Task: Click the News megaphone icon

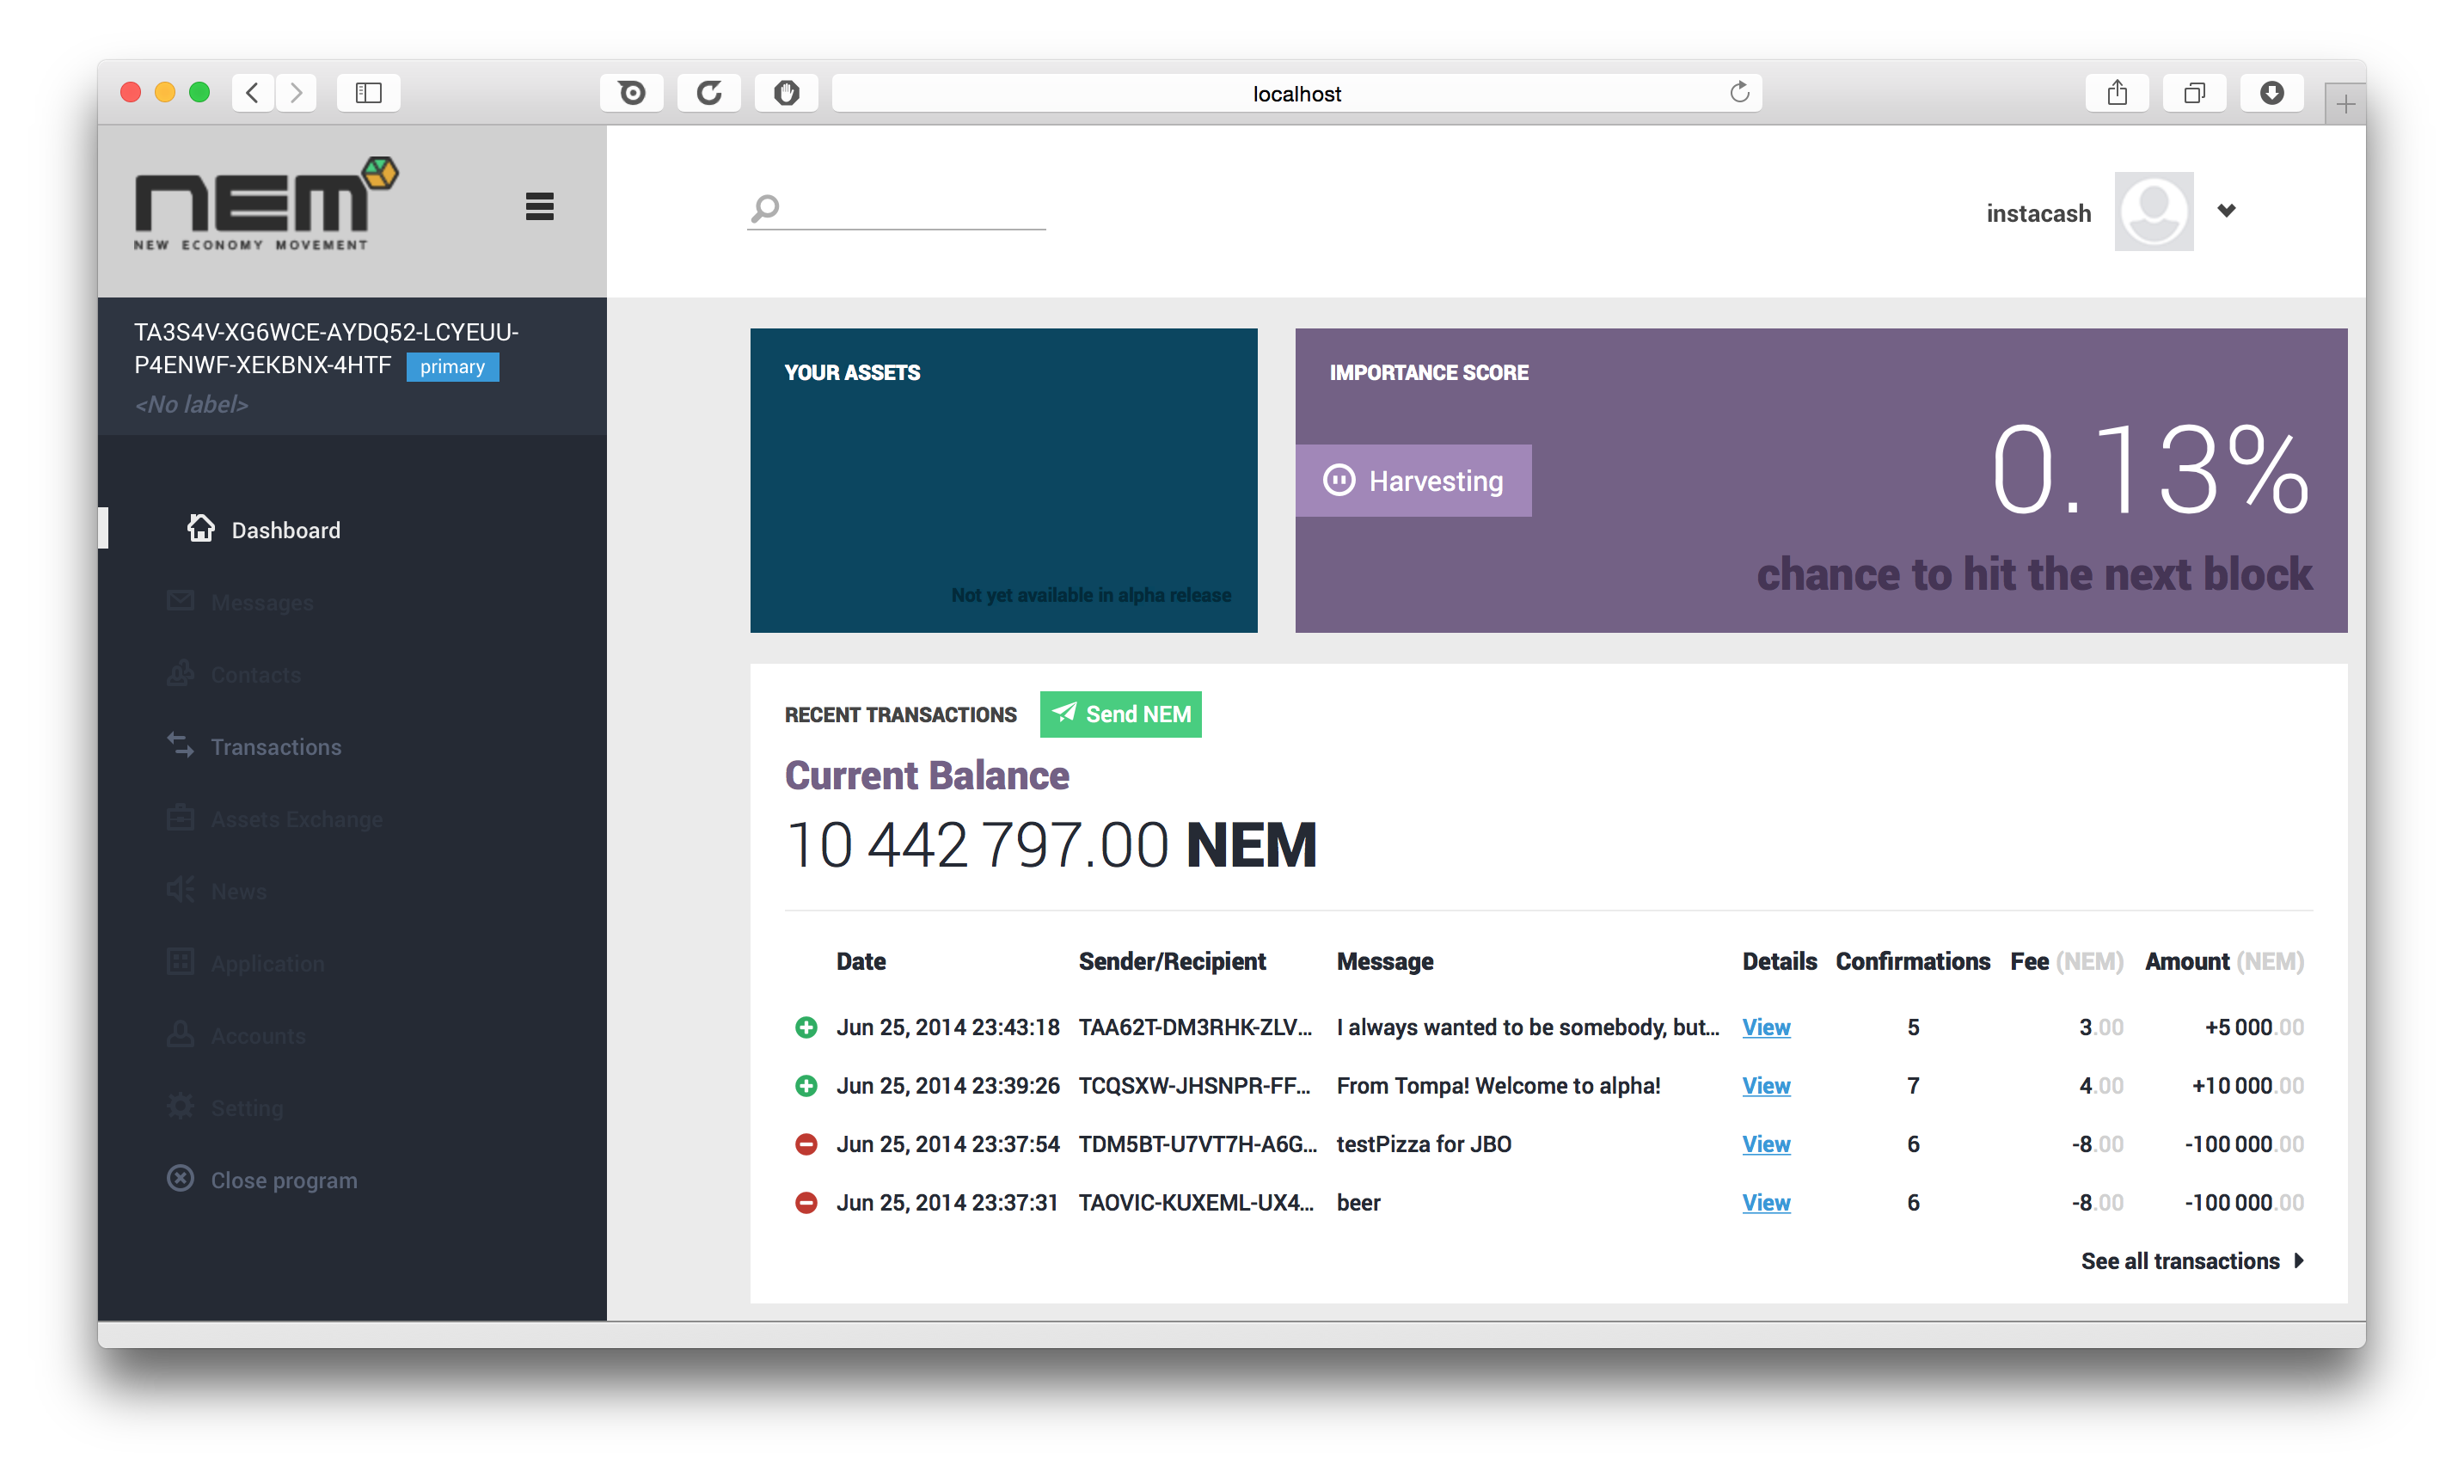Action: point(180,889)
